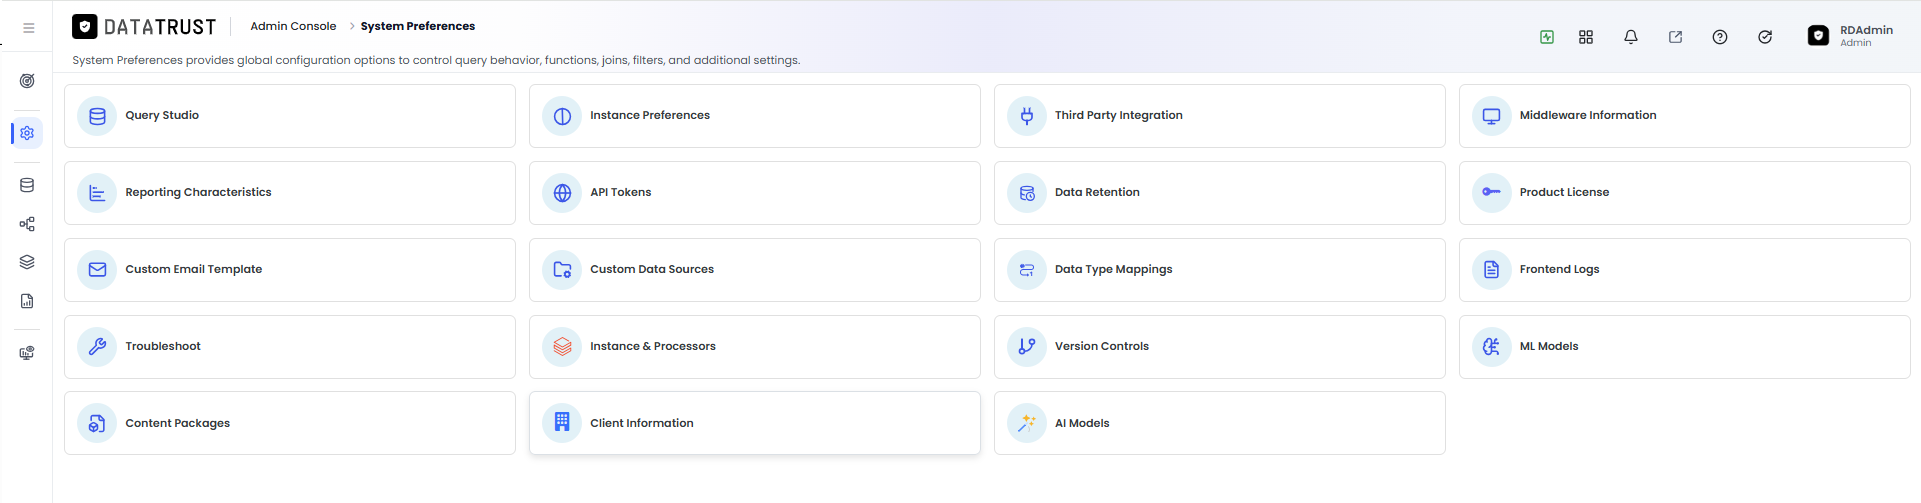This screenshot has width=1921, height=503.
Task: Click the DataTrust shield logo
Action: tap(85, 27)
